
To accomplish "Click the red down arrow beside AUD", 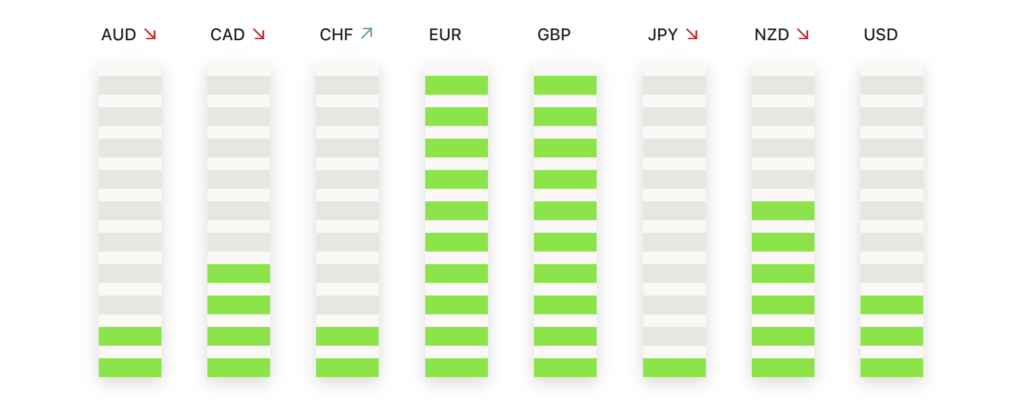I will (150, 35).
